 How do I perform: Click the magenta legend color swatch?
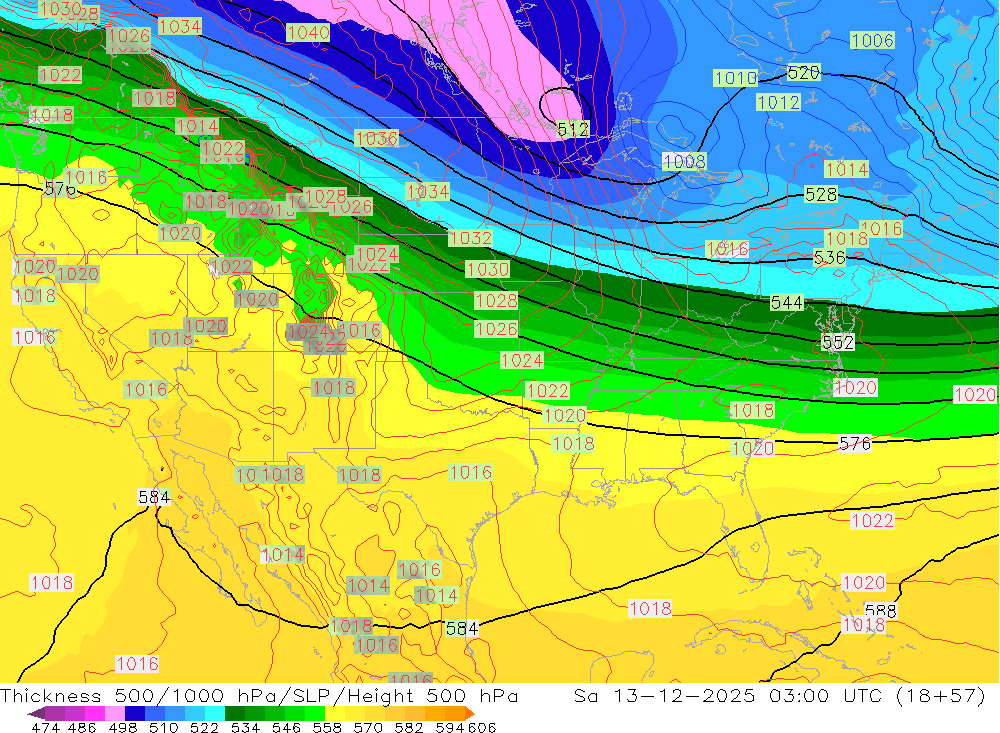tap(95, 713)
